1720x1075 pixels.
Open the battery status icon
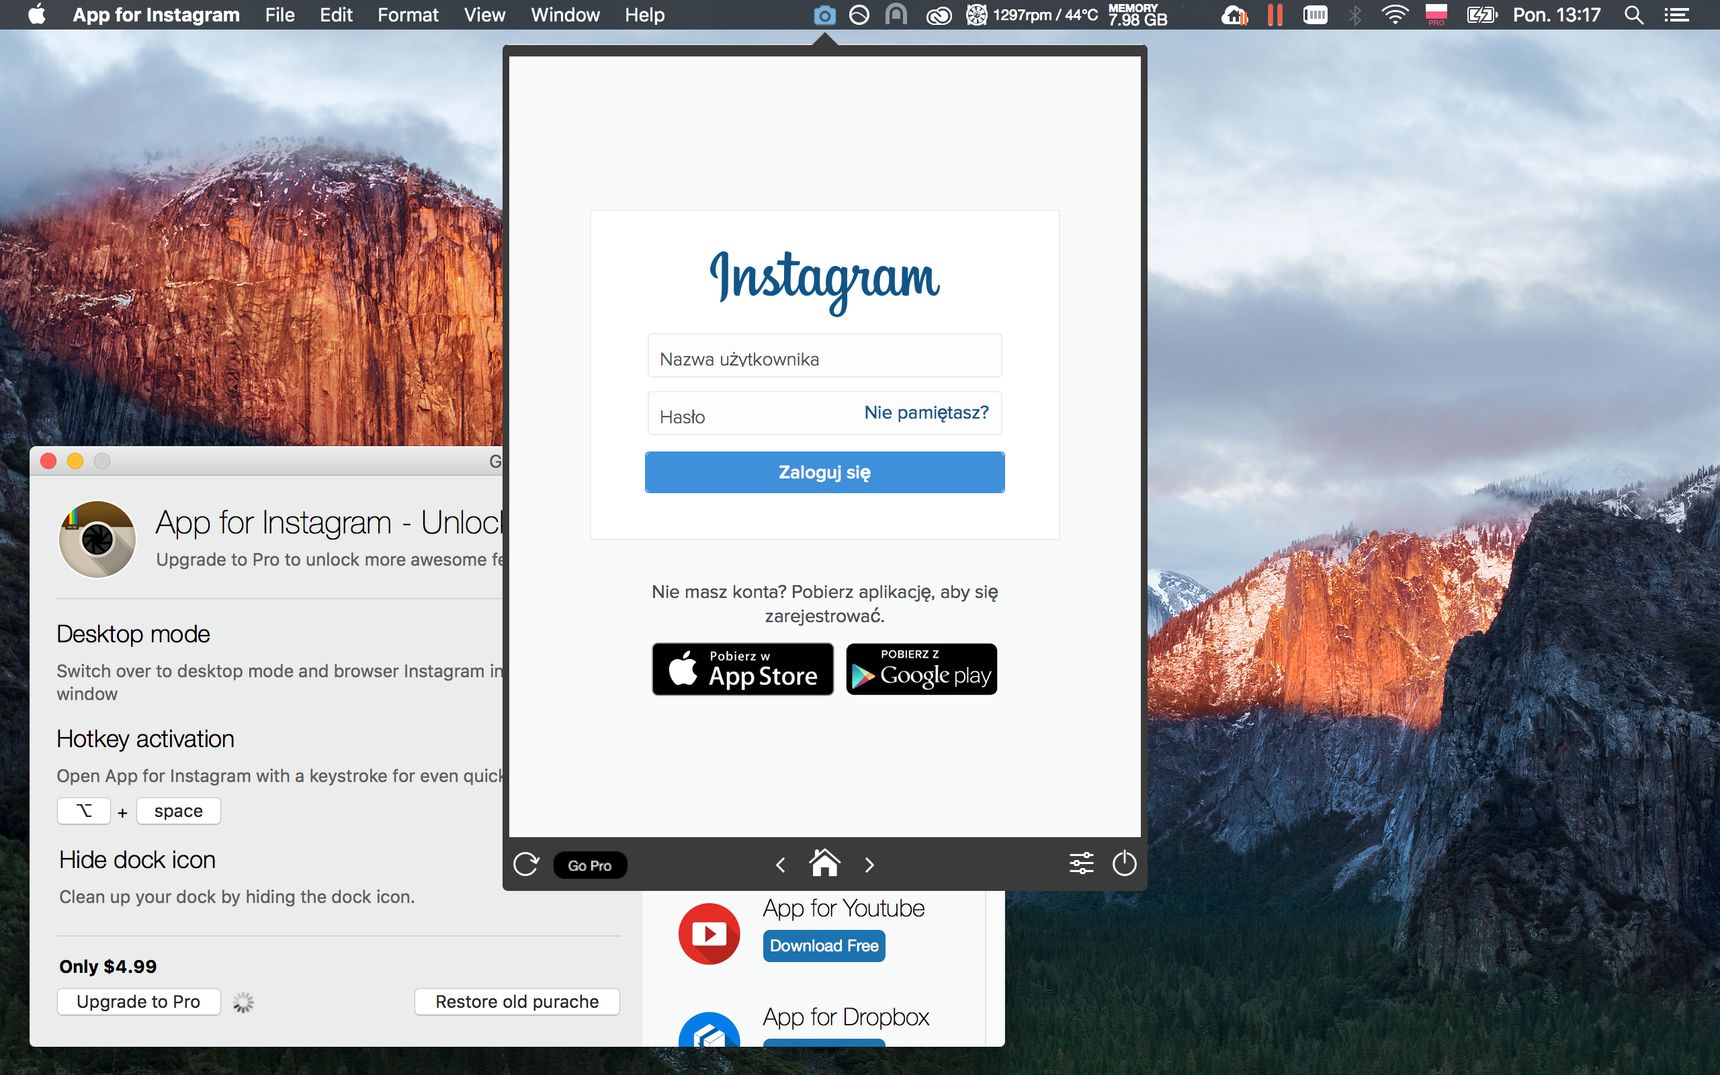1481,15
